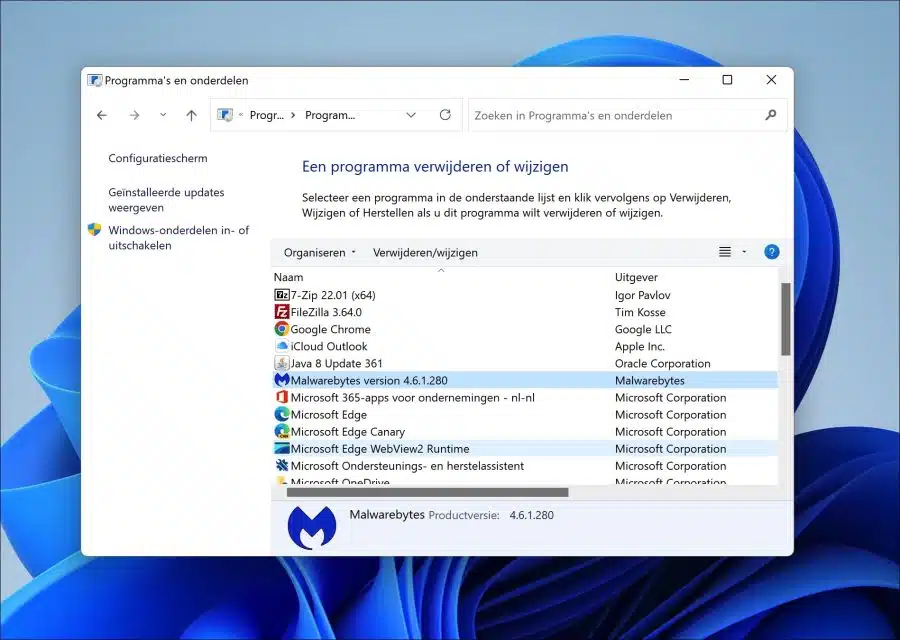Click the Program... breadcrumb segment
This screenshot has width=900, height=640.
click(330, 115)
